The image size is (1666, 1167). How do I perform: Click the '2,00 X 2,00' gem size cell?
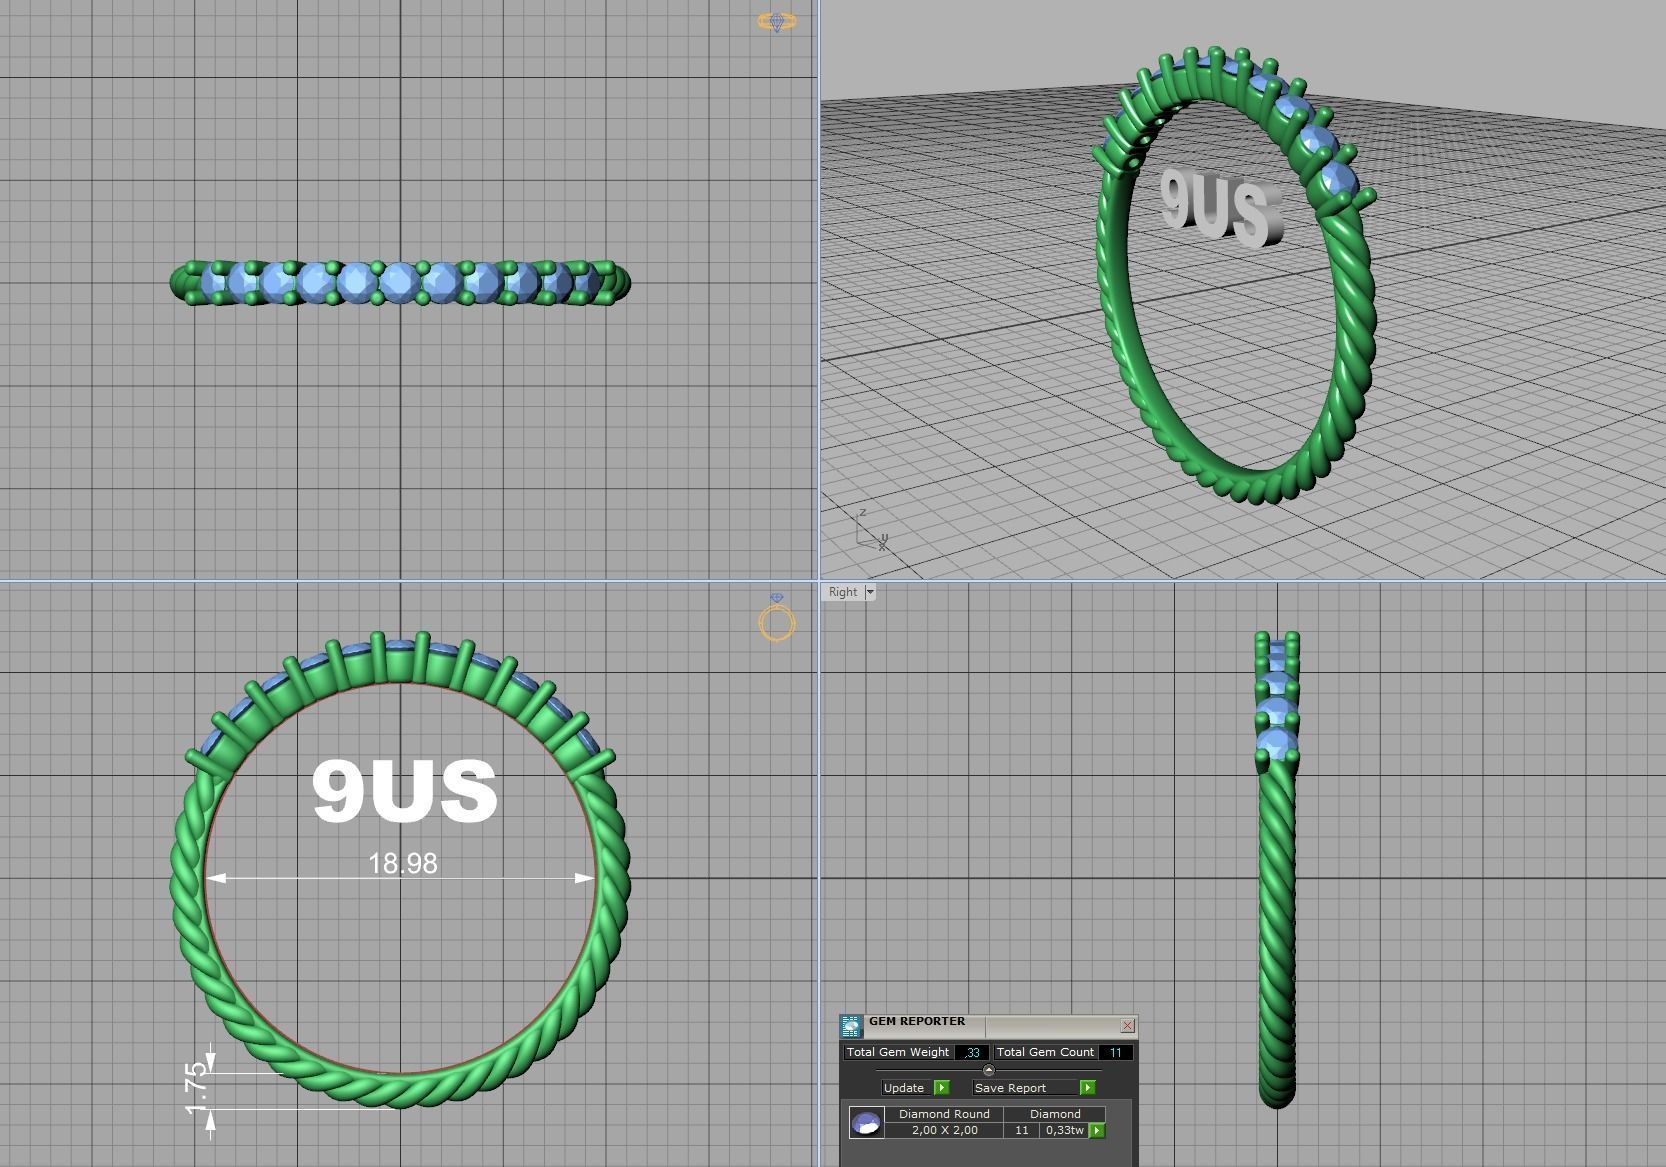pyautogui.click(x=944, y=1130)
